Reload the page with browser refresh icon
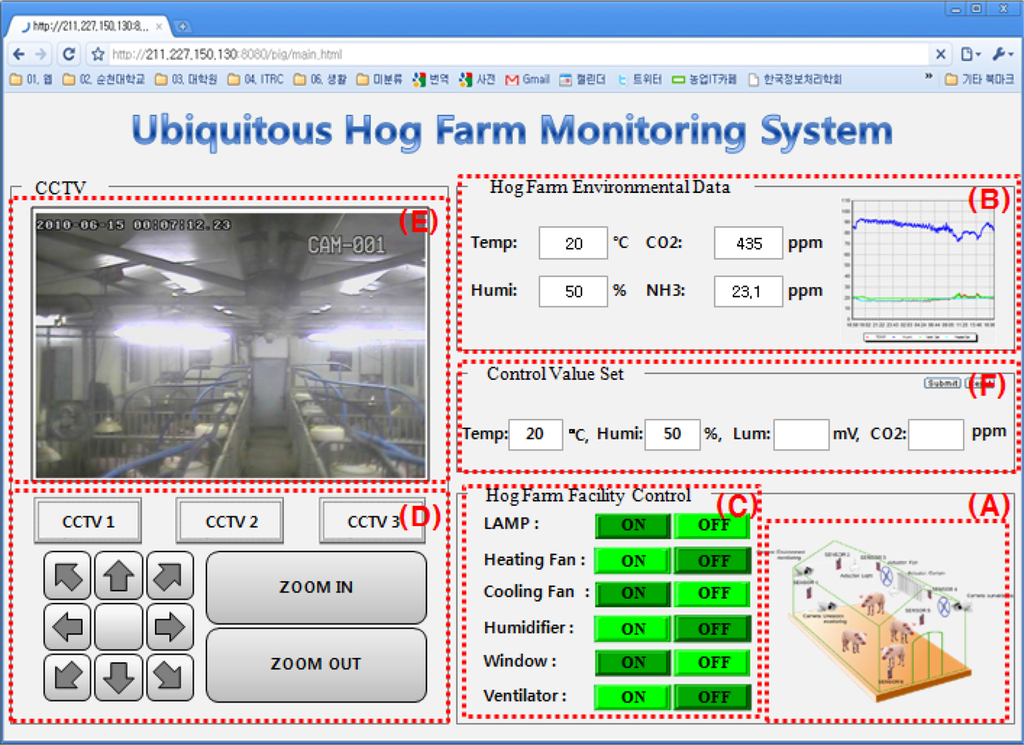This screenshot has height=745, width=1024. click(x=68, y=54)
